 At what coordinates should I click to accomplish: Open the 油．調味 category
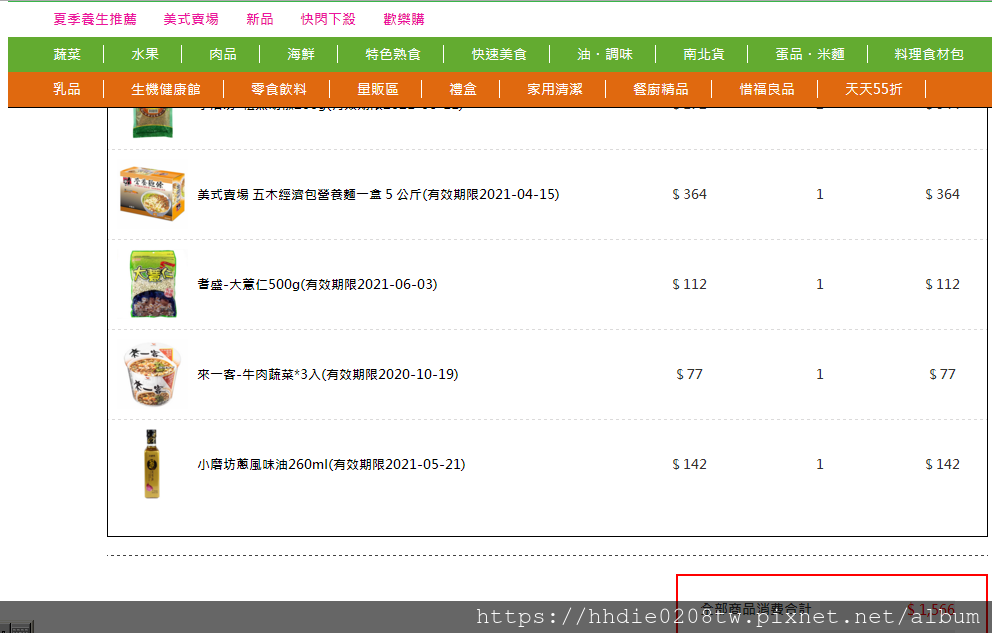pyautogui.click(x=605, y=54)
